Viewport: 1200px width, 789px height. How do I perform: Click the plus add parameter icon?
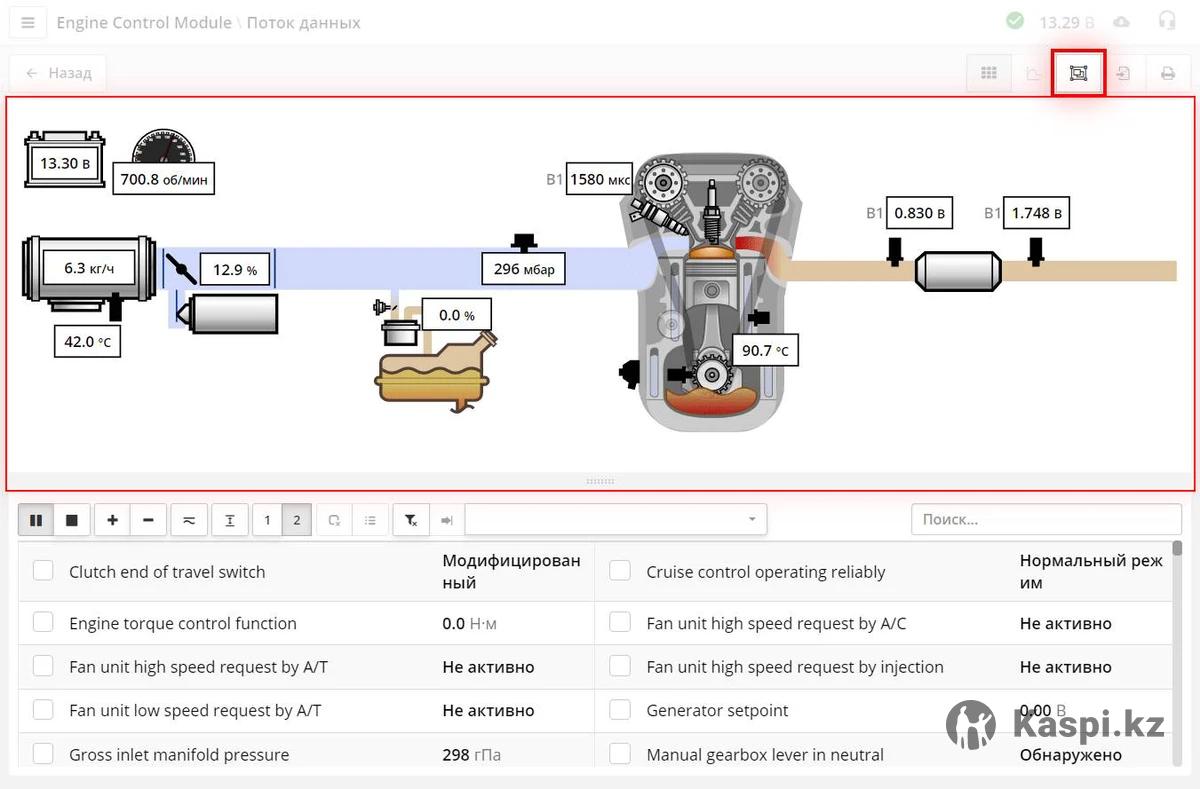112,520
